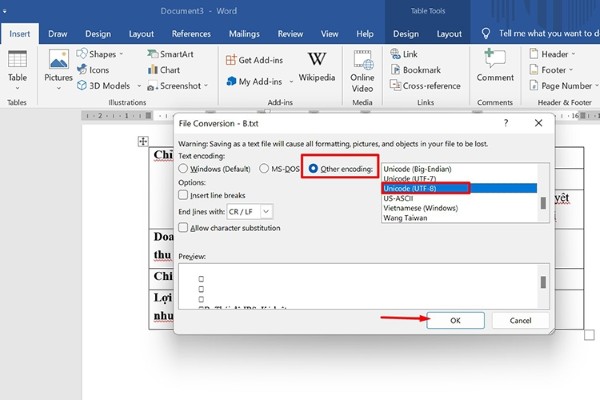Click the Quick Access Toolbar customize arrow
Viewport: 600px width, 400px height.
click(x=5, y=11)
